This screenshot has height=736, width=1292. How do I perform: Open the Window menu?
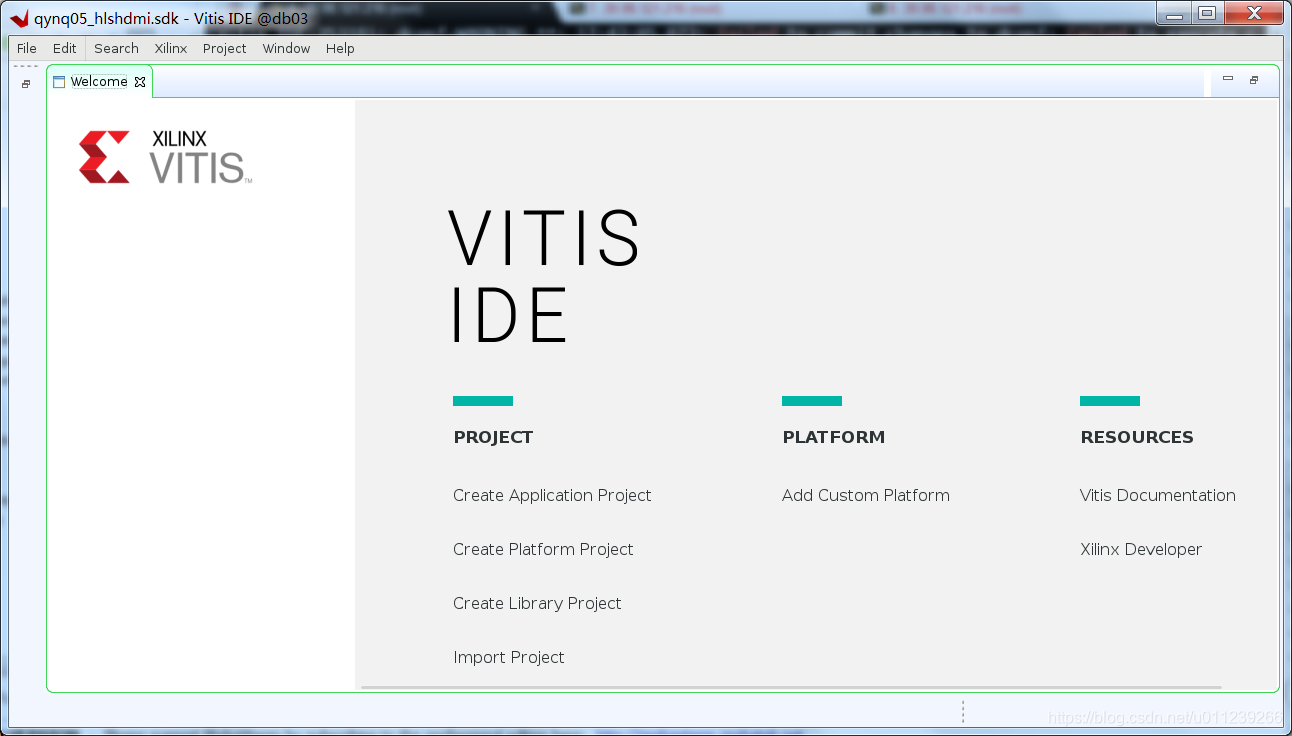tap(286, 48)
